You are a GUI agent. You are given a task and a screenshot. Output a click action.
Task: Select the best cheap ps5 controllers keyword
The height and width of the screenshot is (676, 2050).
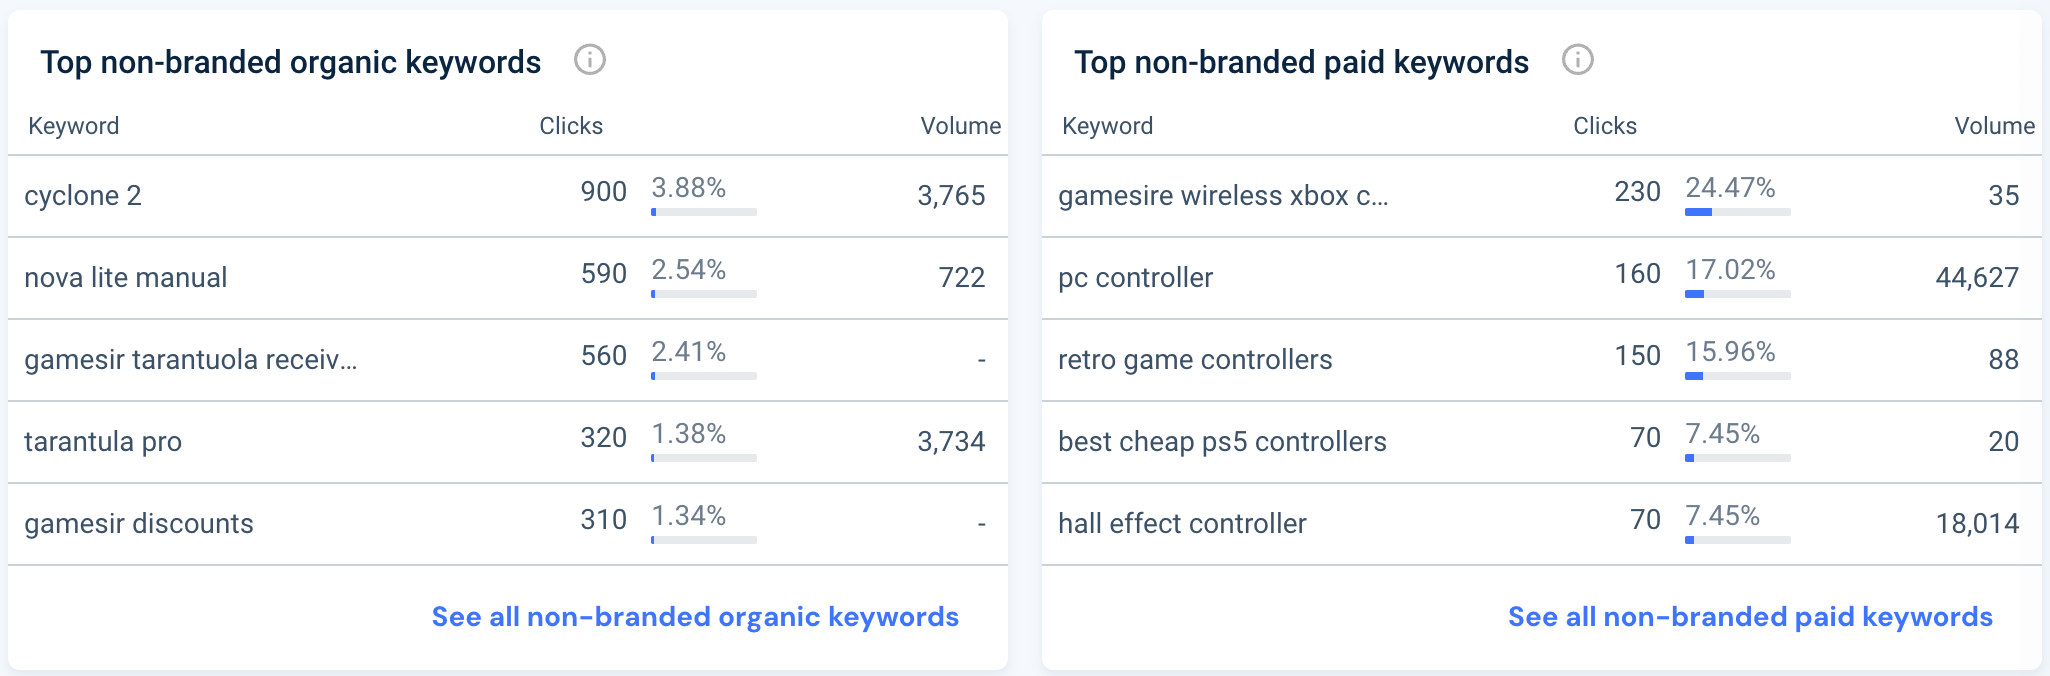click(x=1222, y=441)
